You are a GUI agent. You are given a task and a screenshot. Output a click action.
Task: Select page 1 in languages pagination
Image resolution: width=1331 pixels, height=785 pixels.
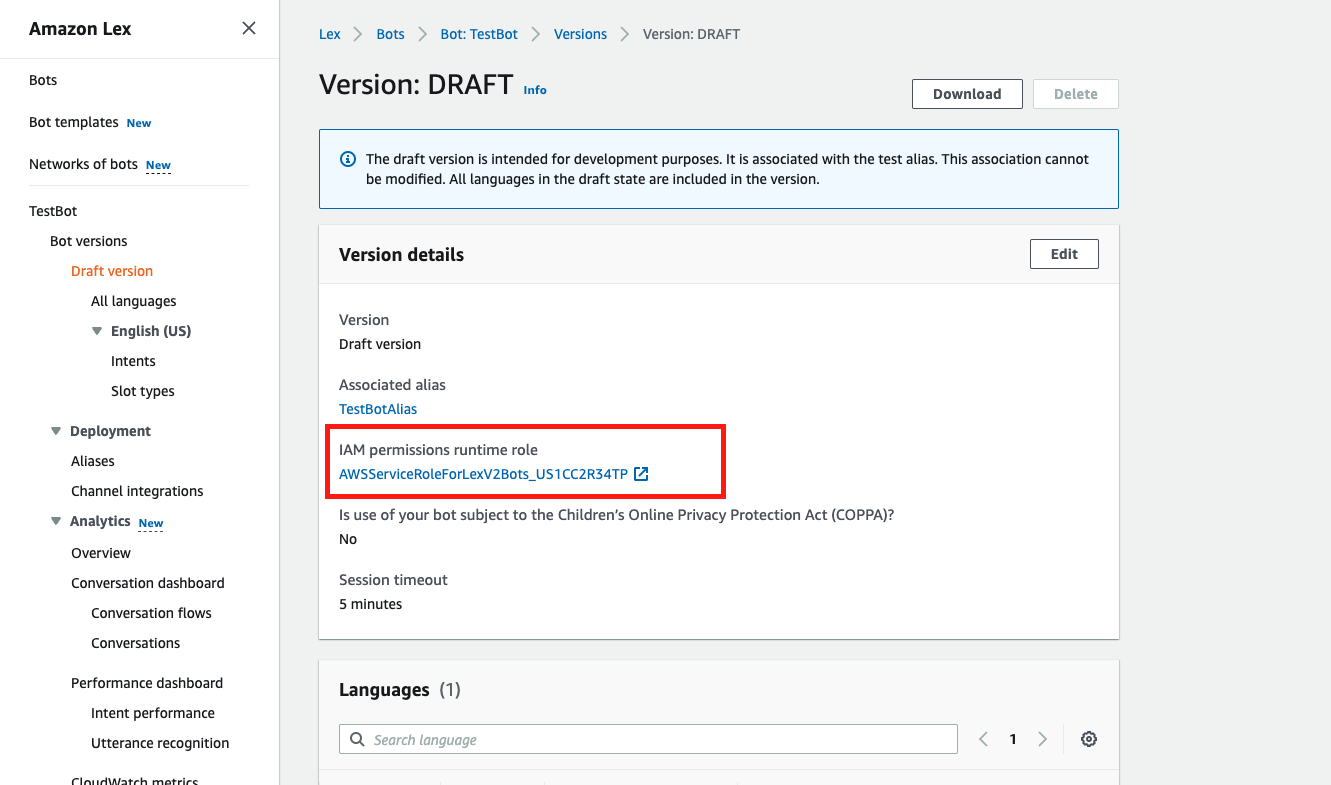point(1013,739)
